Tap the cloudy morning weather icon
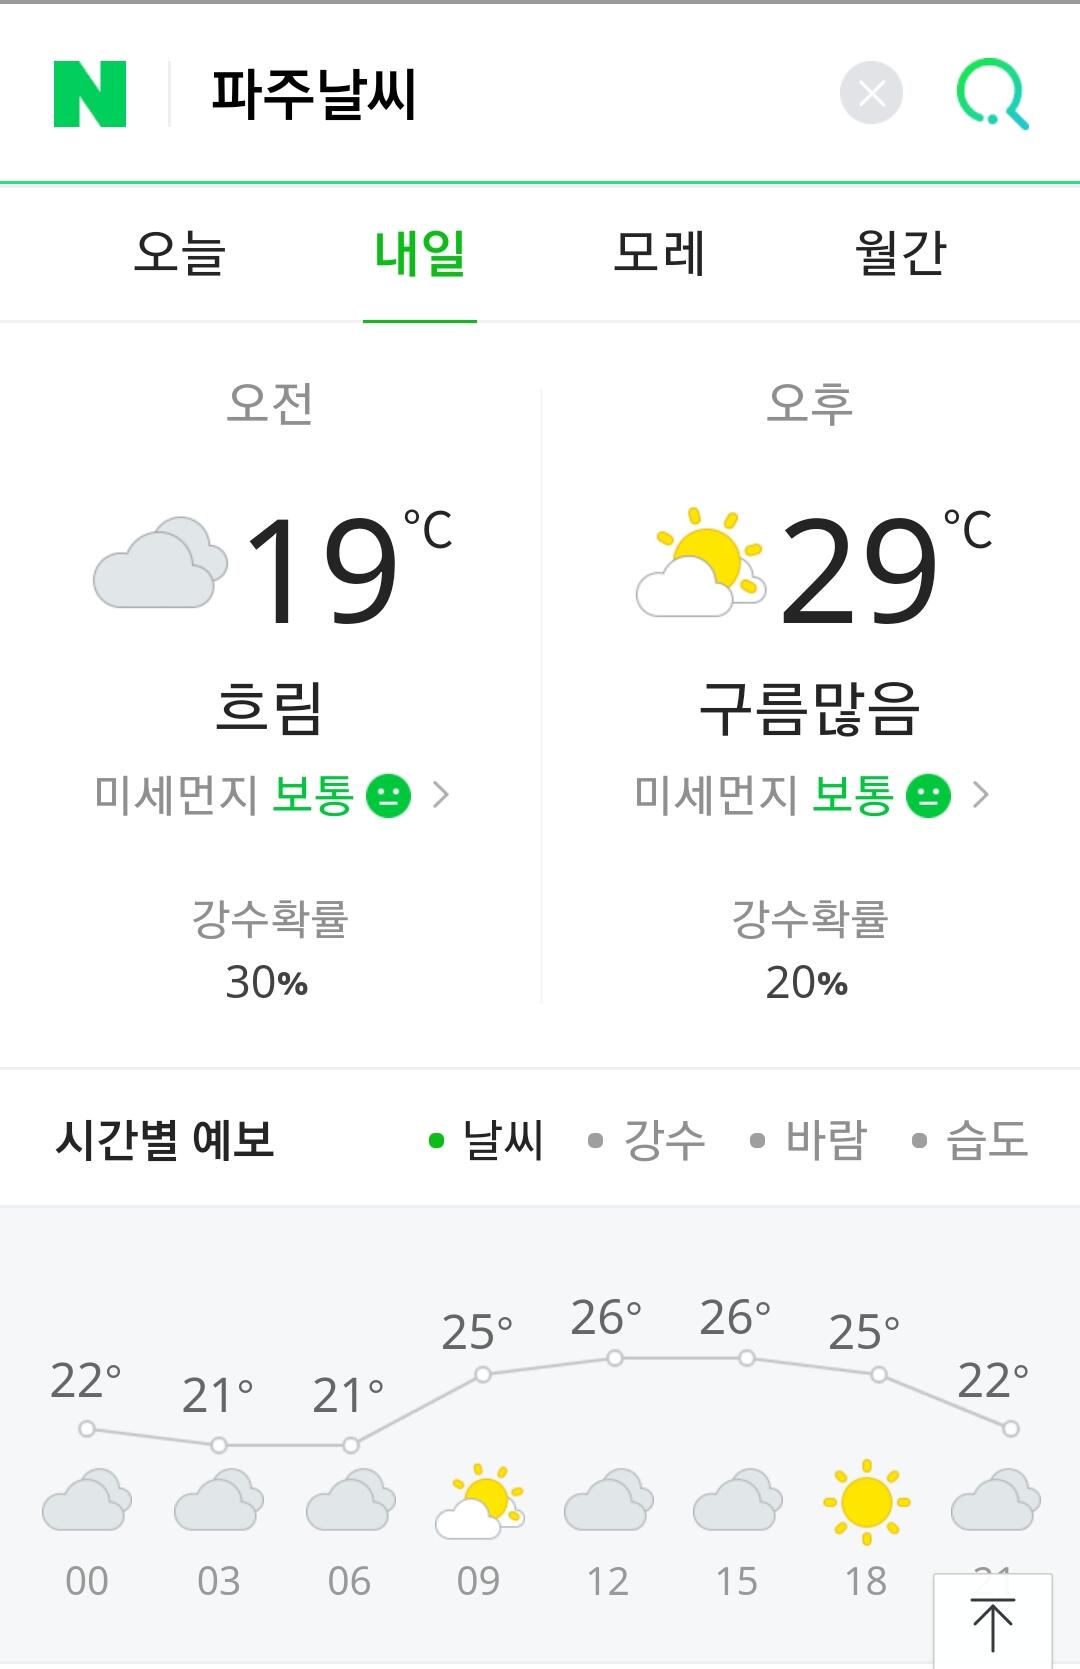This screenshot has height=1669, width=1080. (x=160, y=563)
